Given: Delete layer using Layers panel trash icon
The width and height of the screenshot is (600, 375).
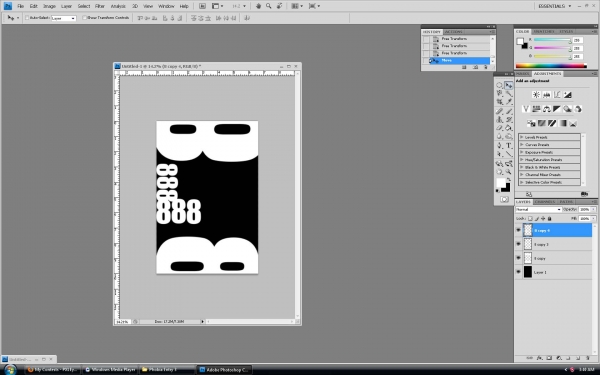Looking at the screenshot, I should [588, 358].
